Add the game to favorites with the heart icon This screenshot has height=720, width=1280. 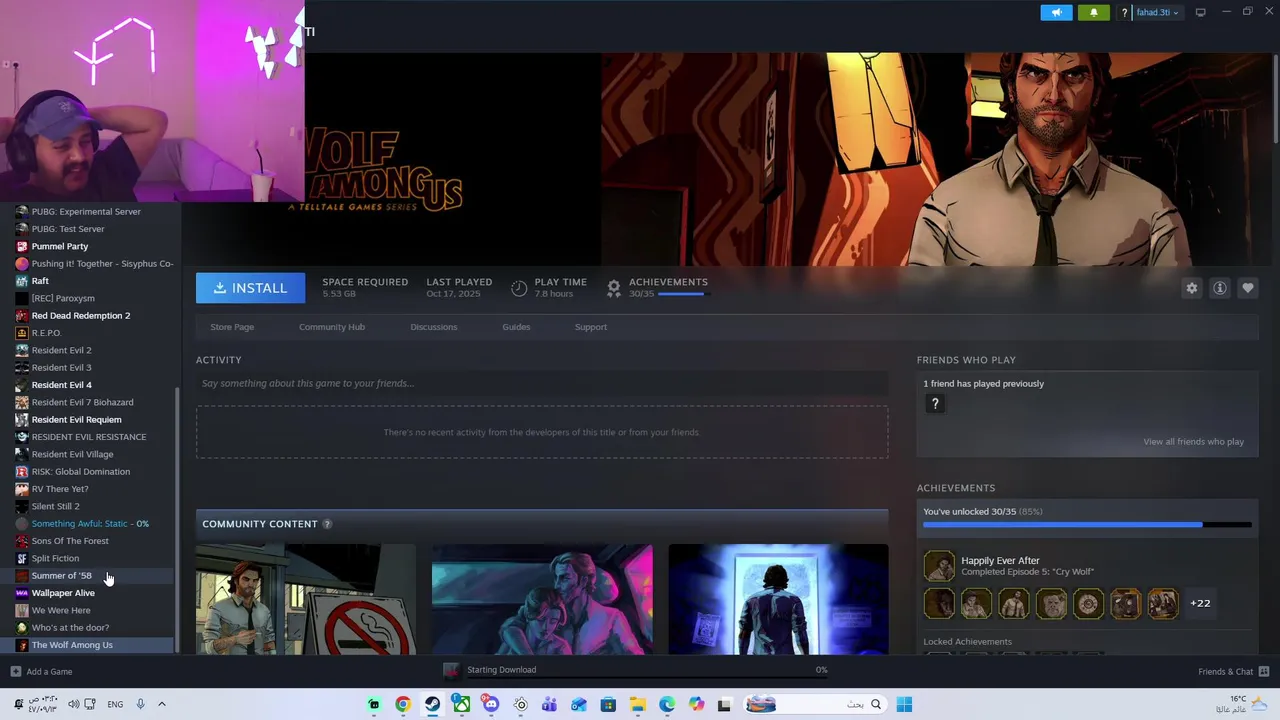pyautogui.click(x=1247, y=288)
